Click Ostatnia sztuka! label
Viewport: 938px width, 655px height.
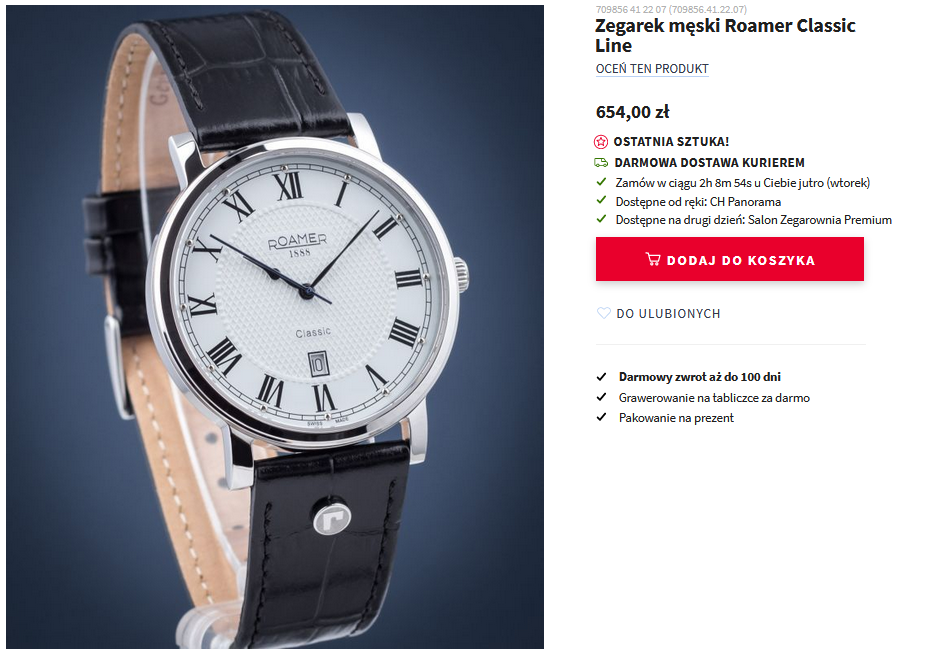tap(671, 142)
